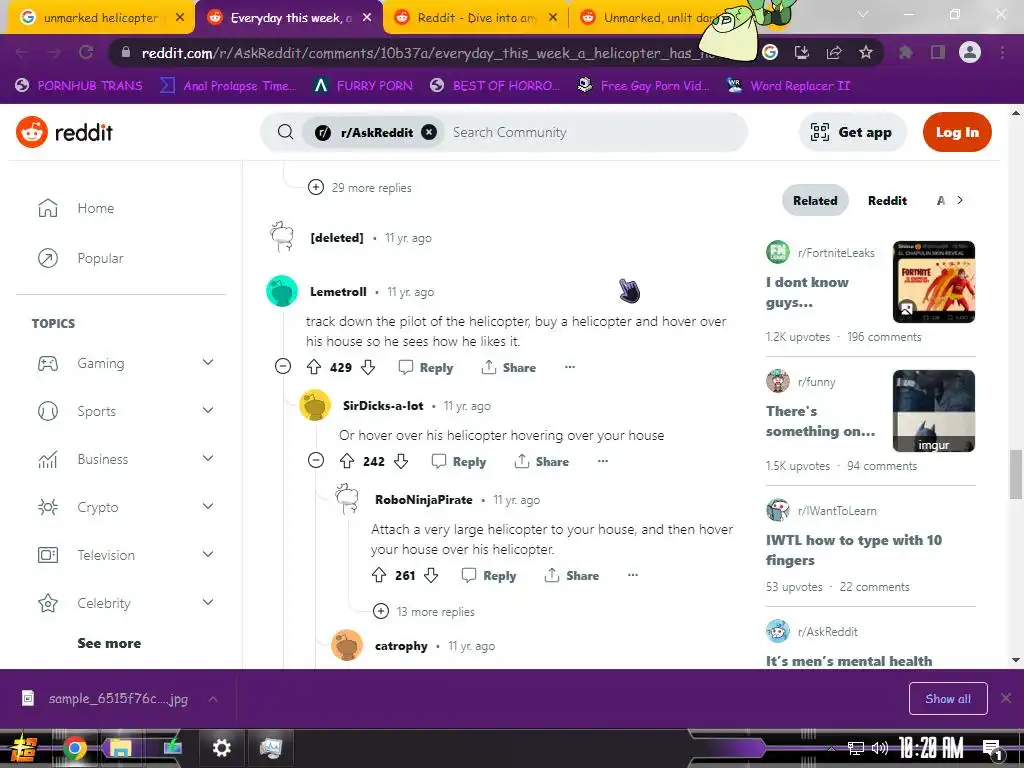Image resolution: width=1024 pixels, height=768 pixels.
Task: Expand 13 more replies
Action: (424, 612)
